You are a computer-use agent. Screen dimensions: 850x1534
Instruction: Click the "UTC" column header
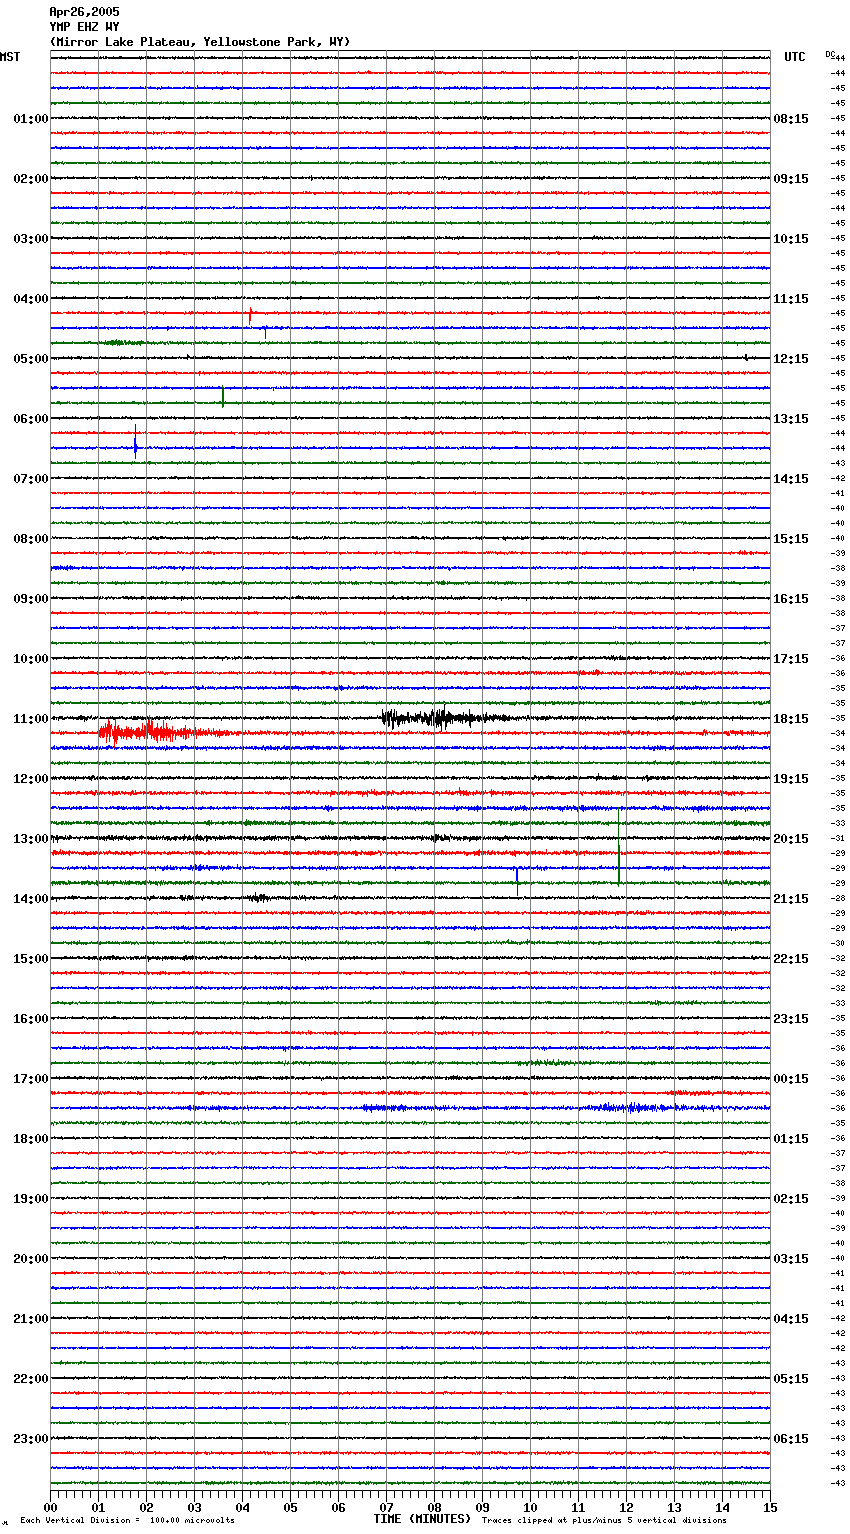pos(795,57)
